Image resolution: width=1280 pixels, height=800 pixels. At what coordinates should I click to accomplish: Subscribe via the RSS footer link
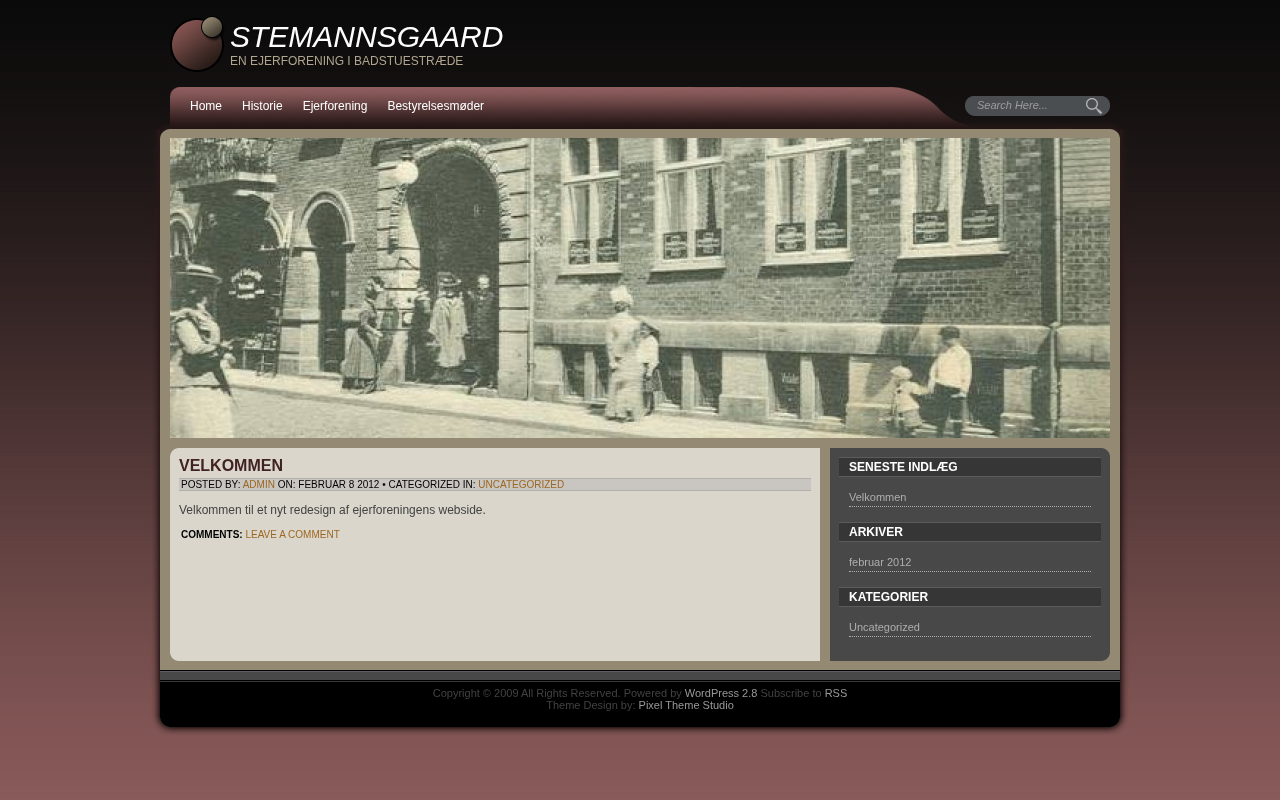(835, 693)
